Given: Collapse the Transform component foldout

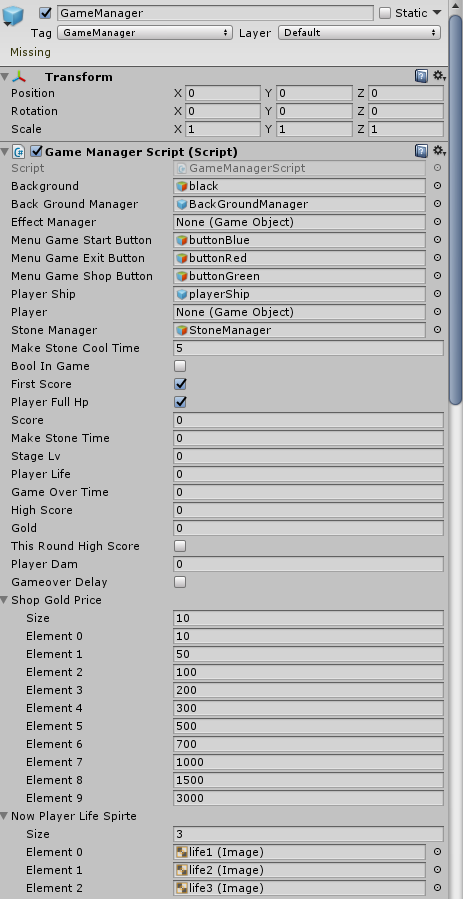Looking at the screenshot, I should tap(5, 76).
